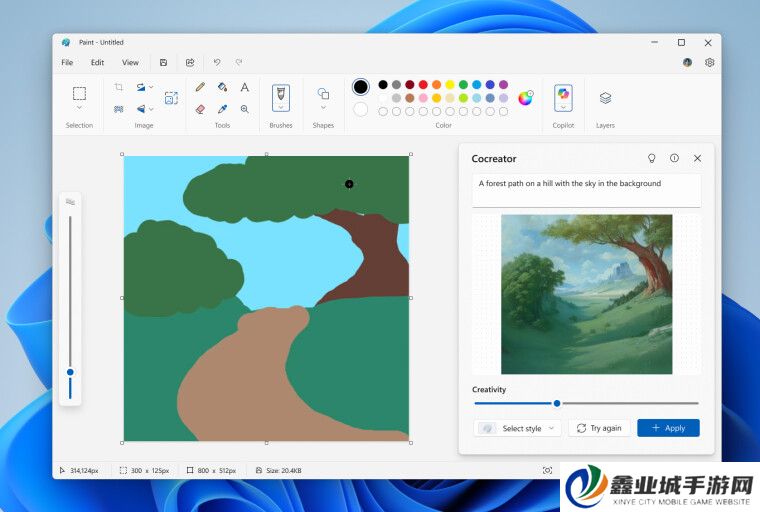Viewport: 760px width, 512px height.
Task: Open the user account avatar
Action: click(x=687, y=63)
